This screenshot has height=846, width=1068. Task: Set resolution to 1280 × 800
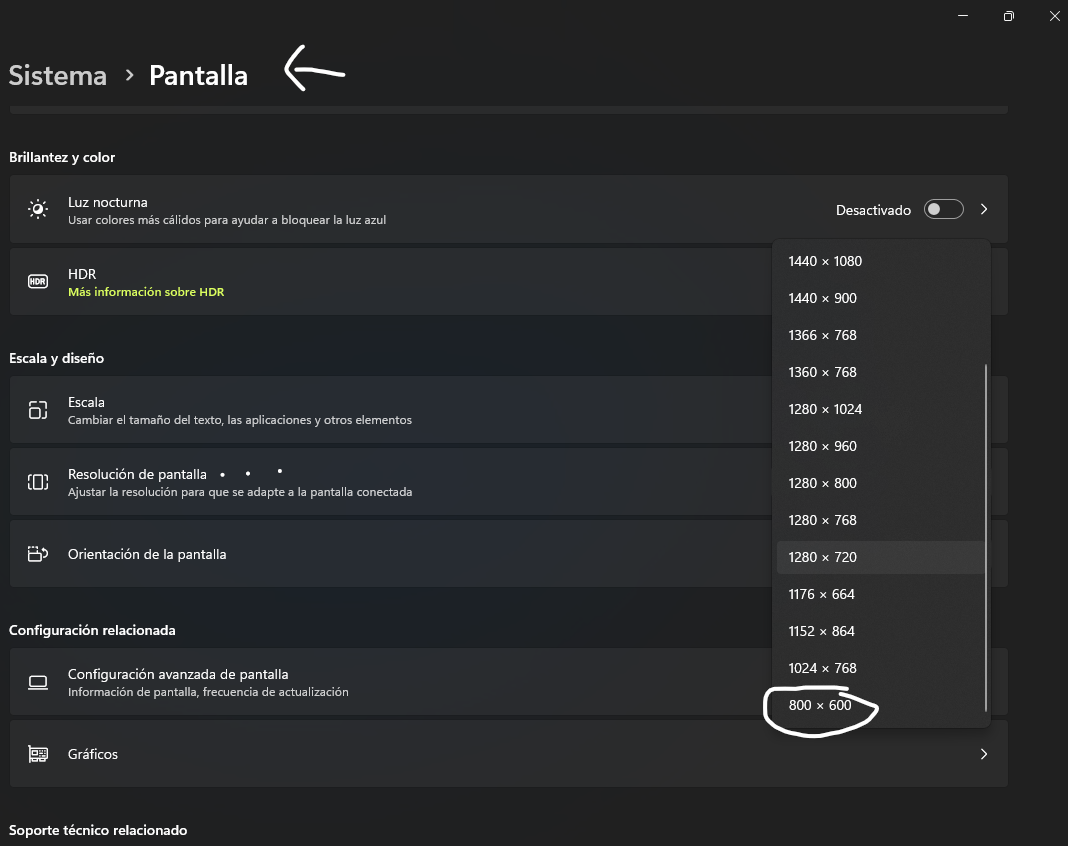pos(879,484)
